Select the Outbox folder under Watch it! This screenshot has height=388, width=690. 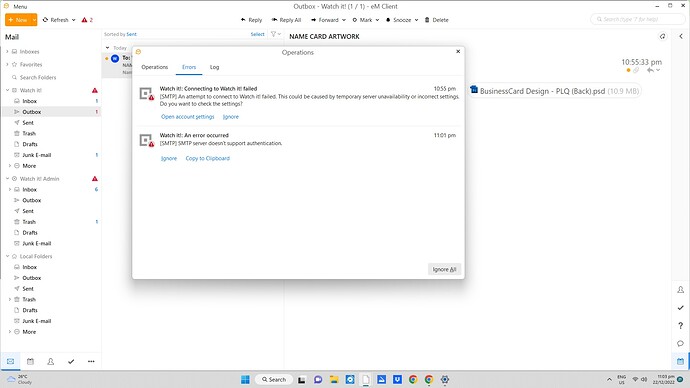click(51, 112)
